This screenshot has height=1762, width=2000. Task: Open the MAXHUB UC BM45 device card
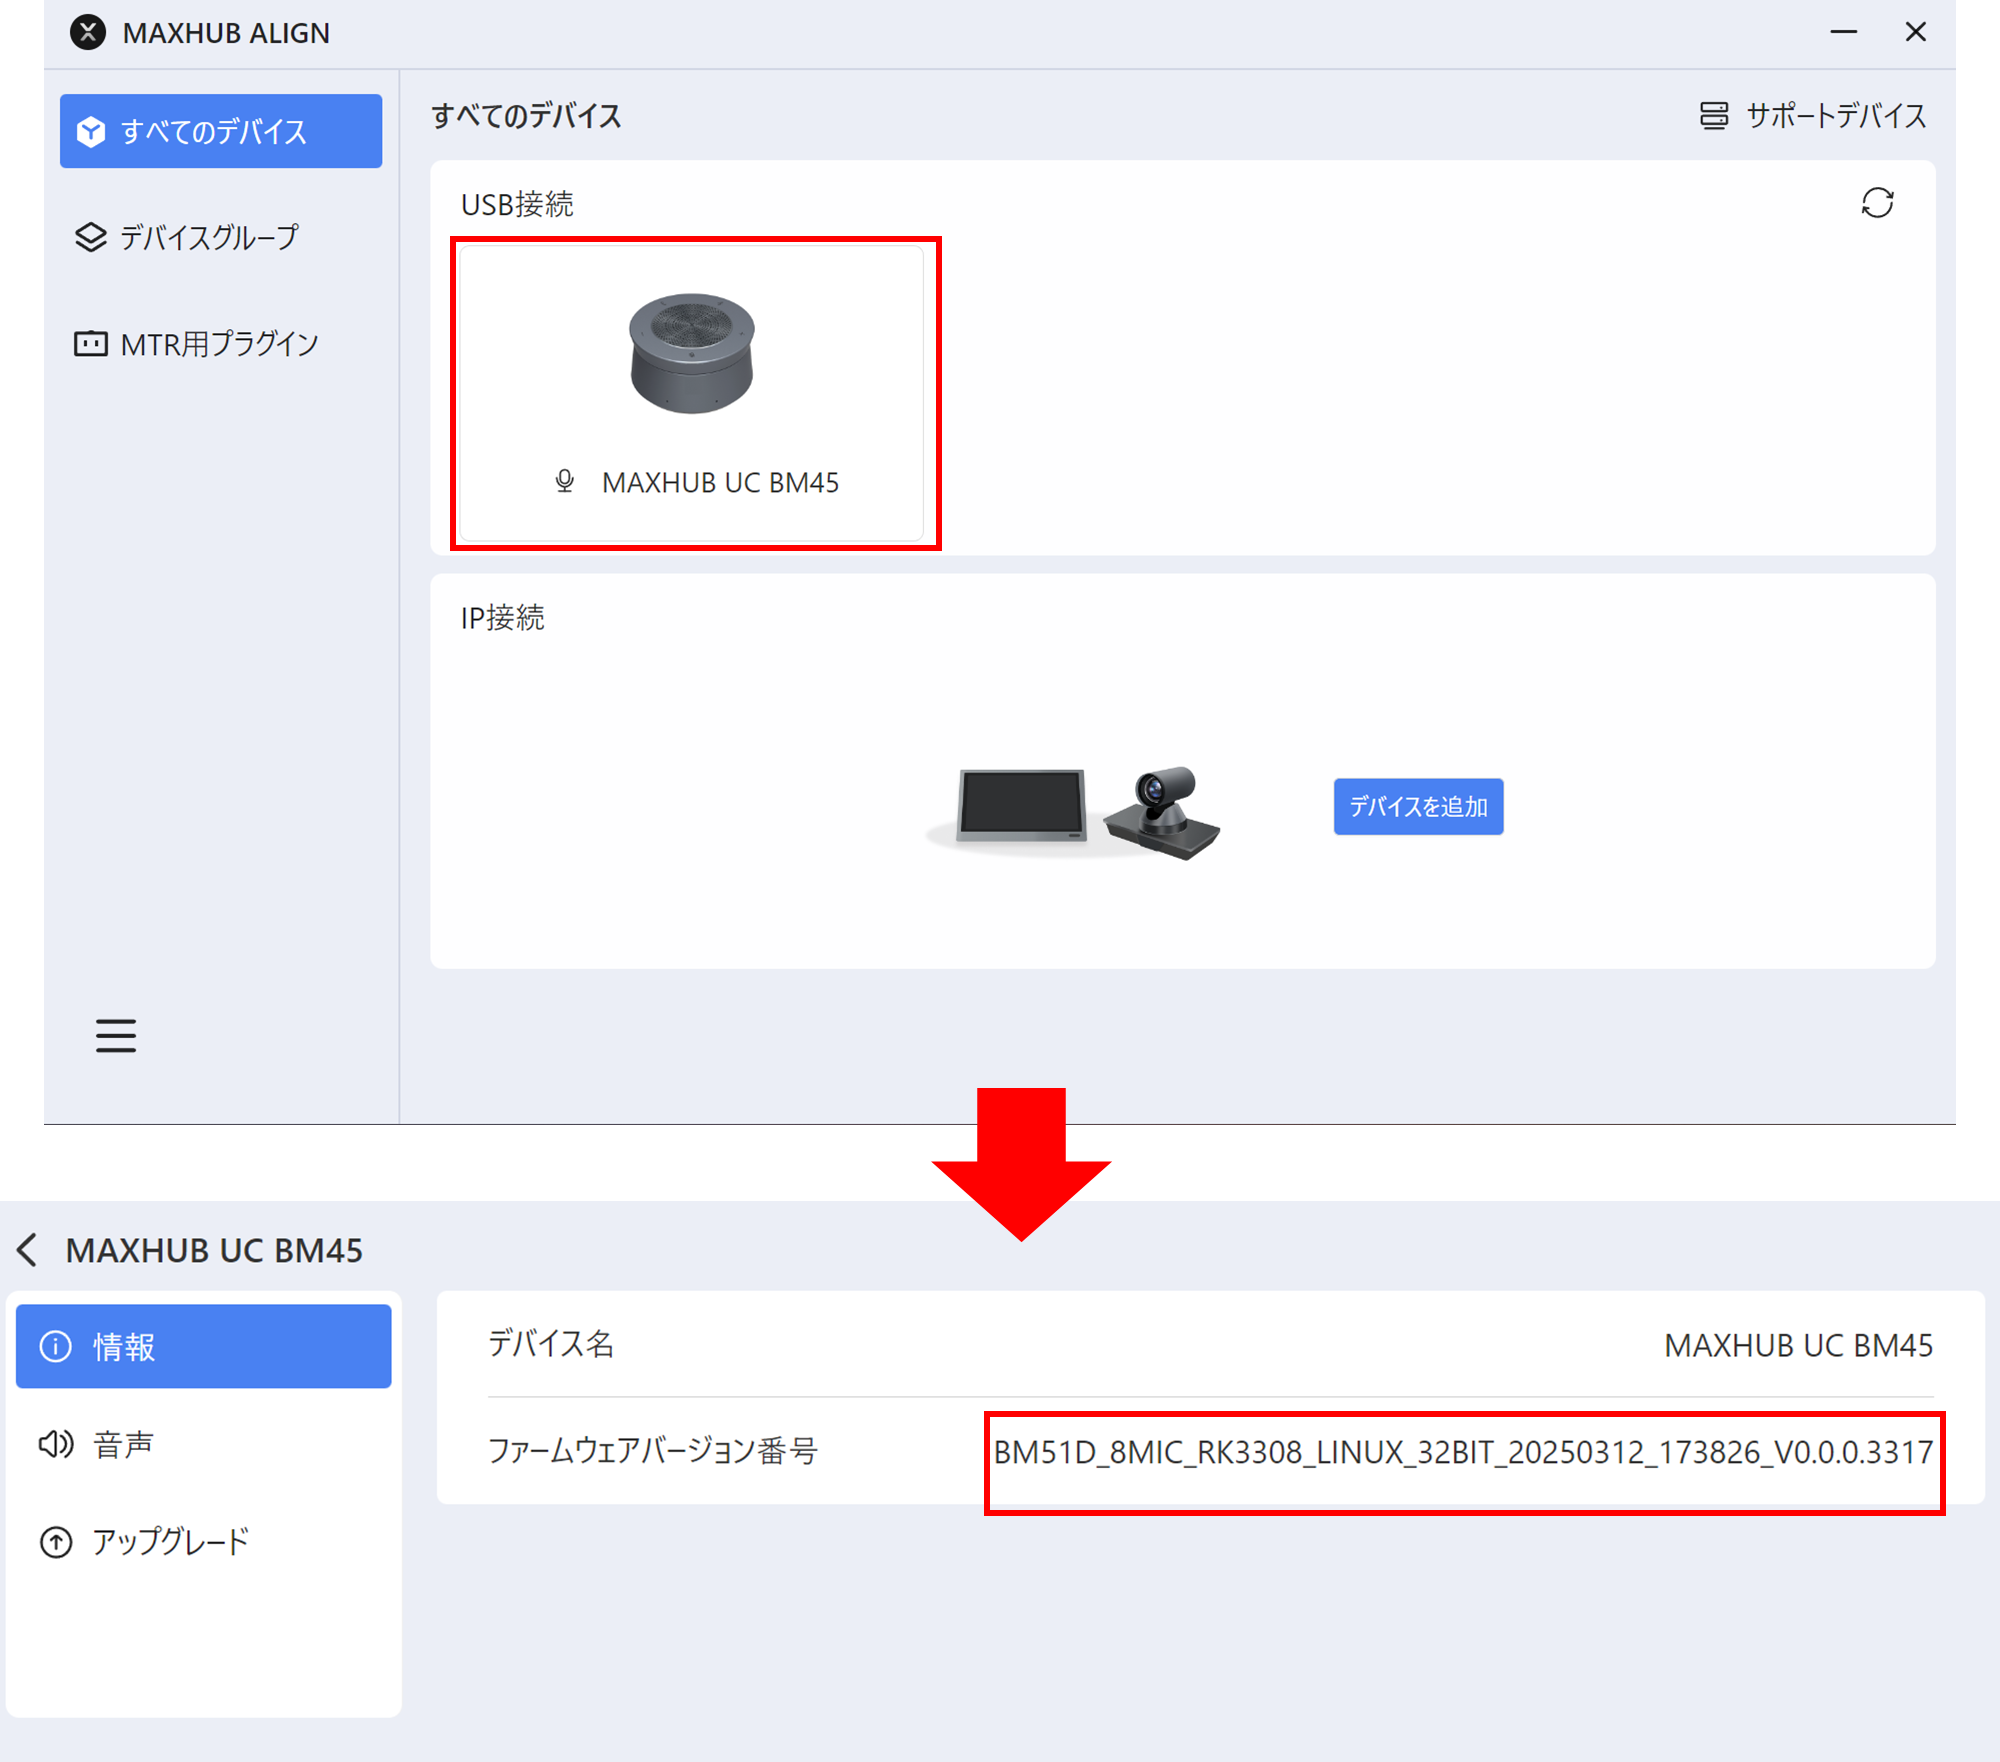tap(692, 393)
